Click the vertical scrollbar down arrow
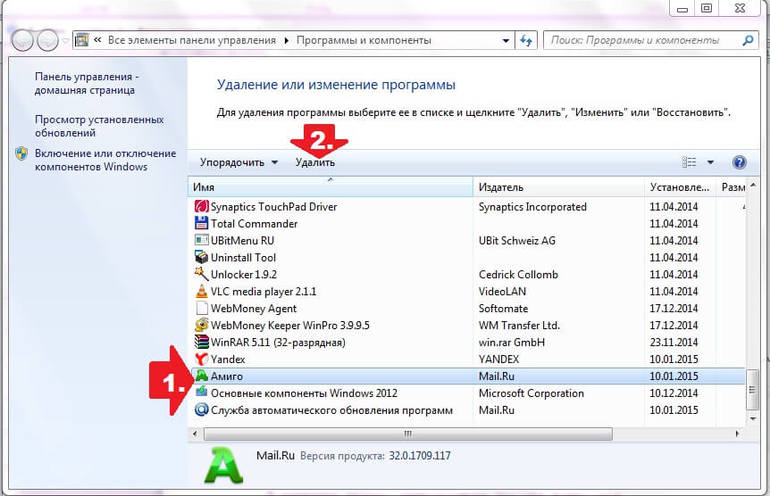770x496 pixels. point(752,419)
